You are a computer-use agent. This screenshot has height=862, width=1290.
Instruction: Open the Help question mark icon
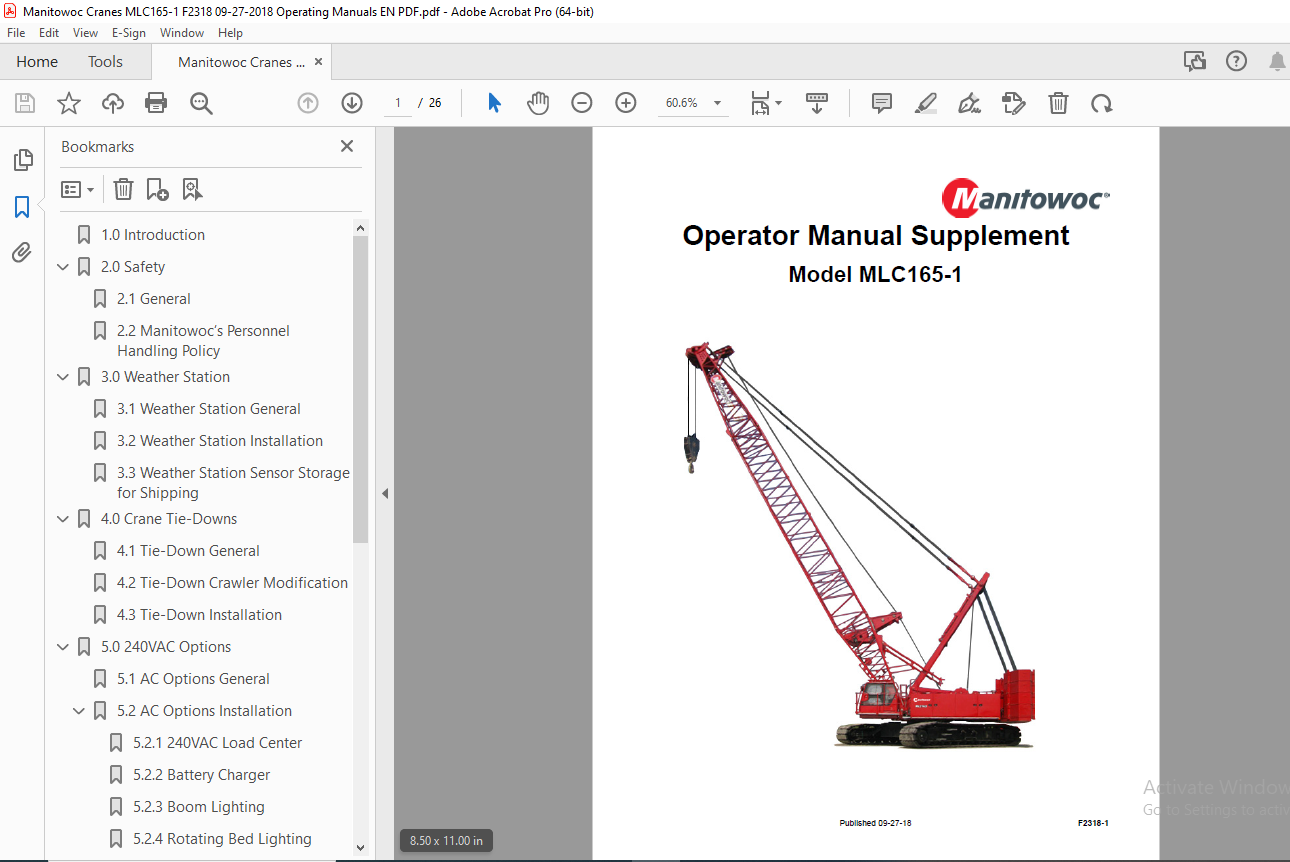coord(1236,61)
